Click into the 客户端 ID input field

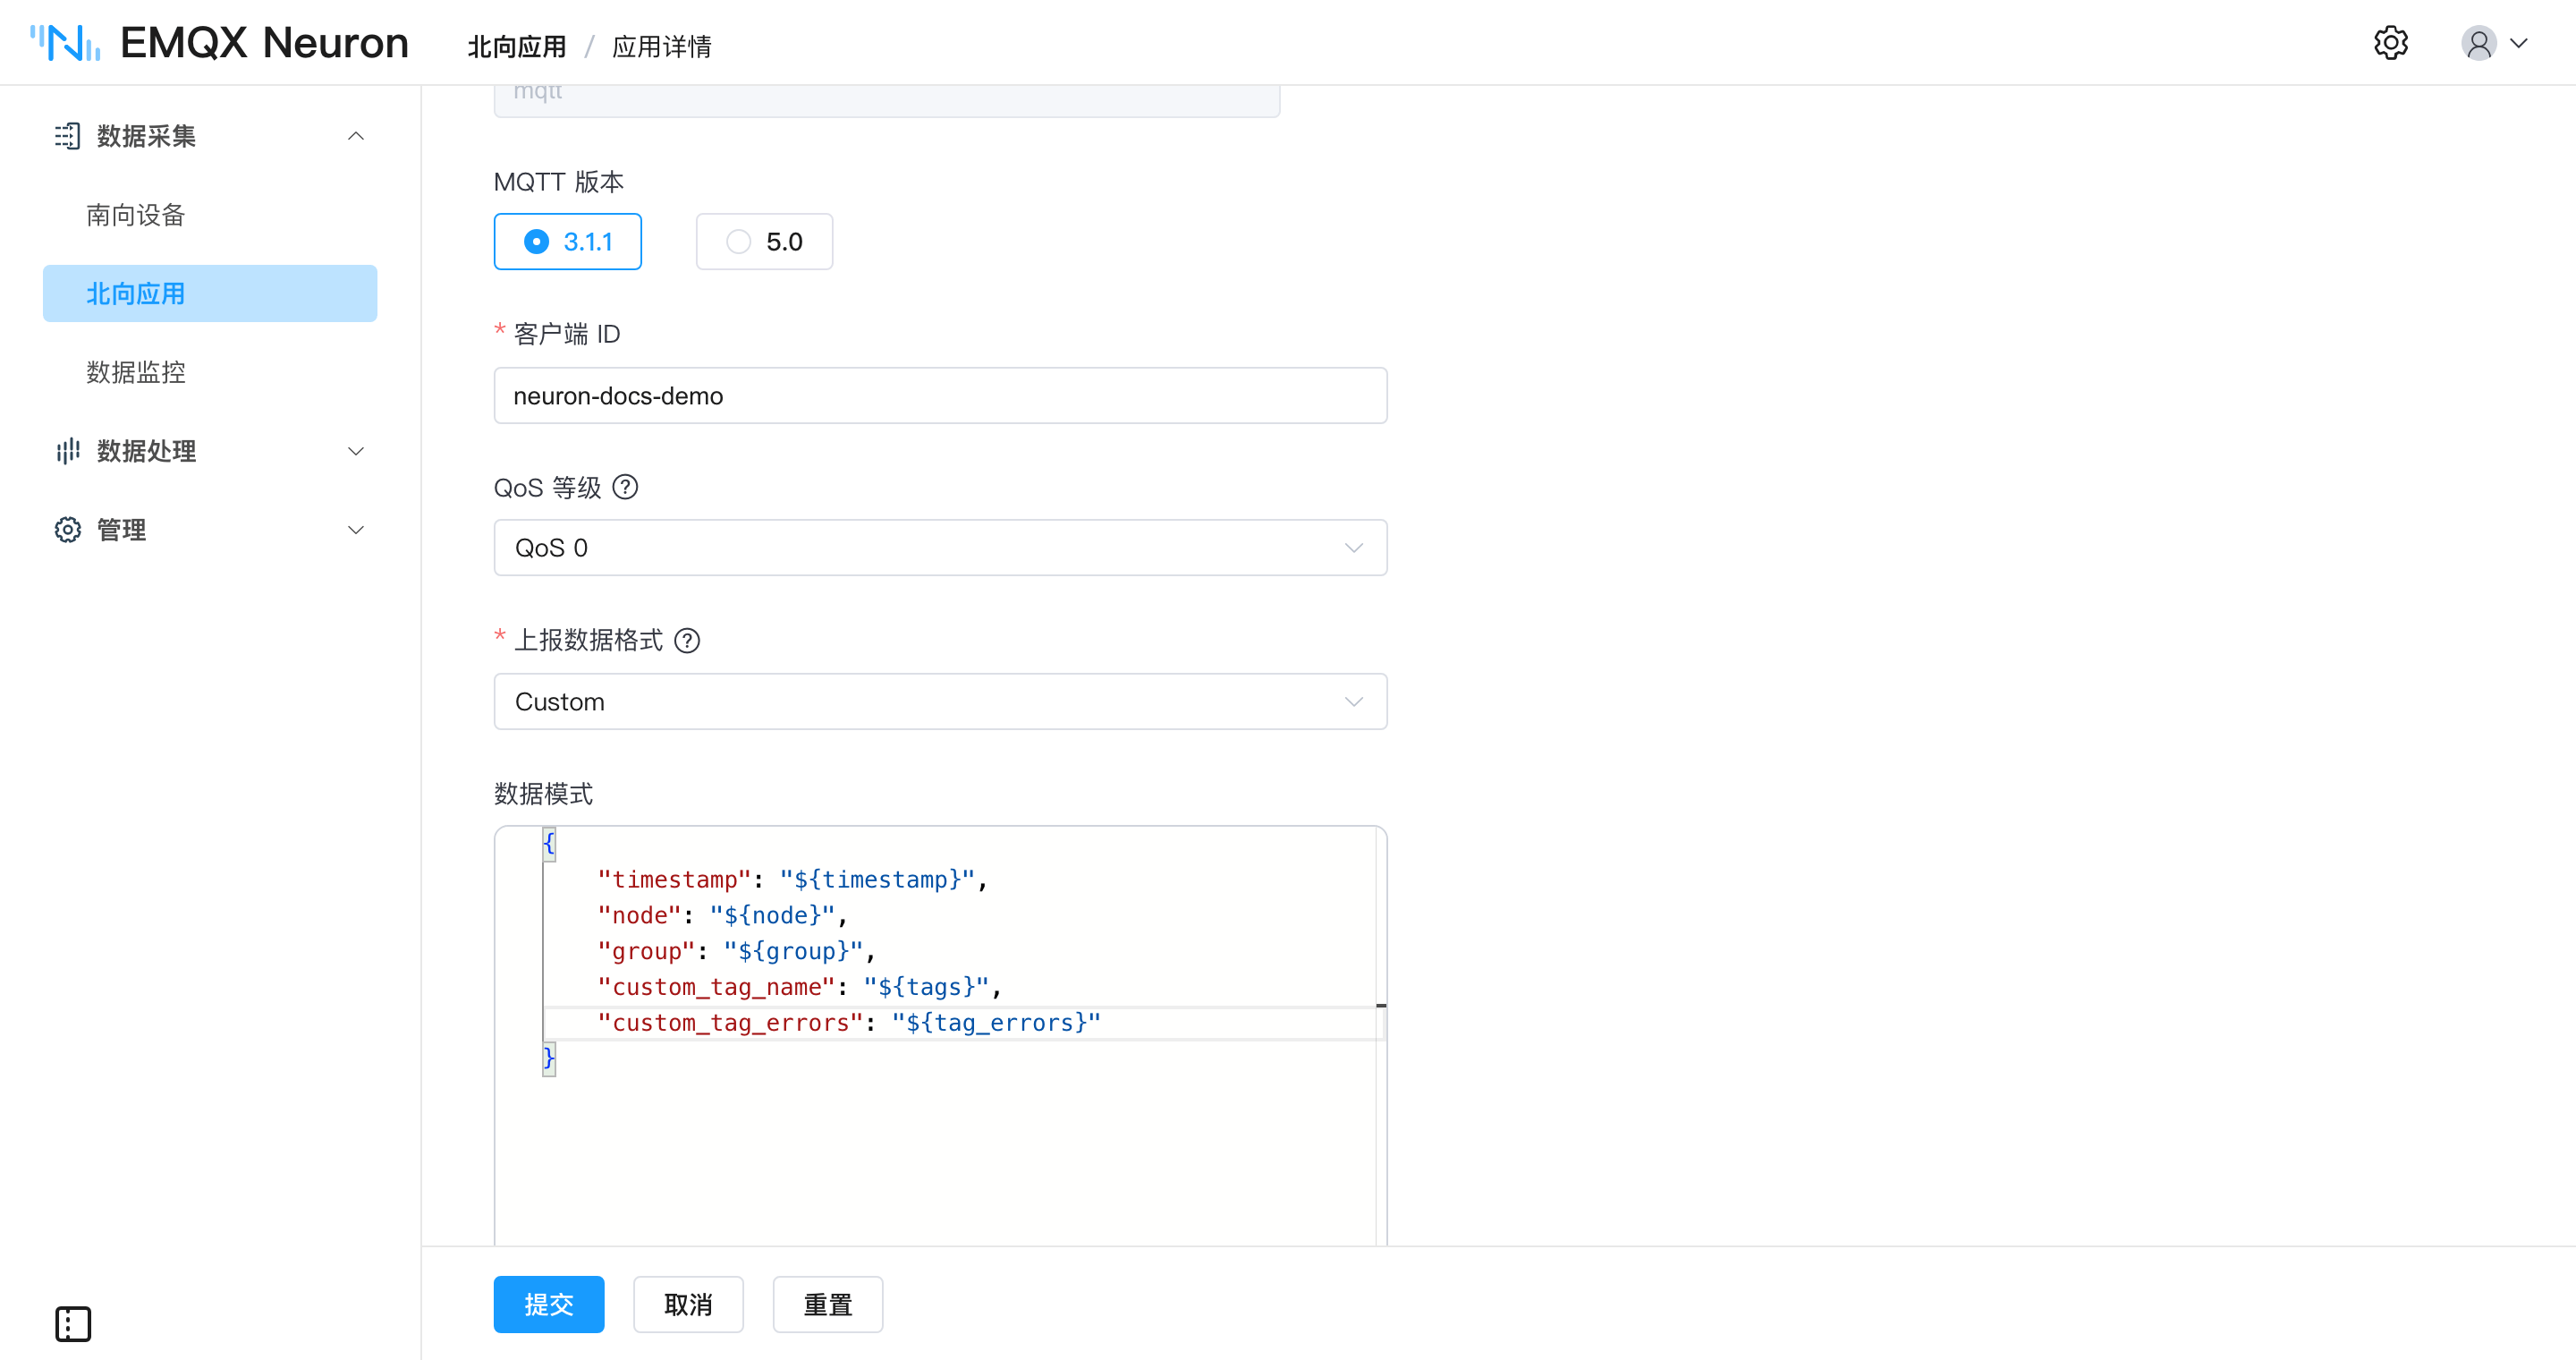pos(940,395)
